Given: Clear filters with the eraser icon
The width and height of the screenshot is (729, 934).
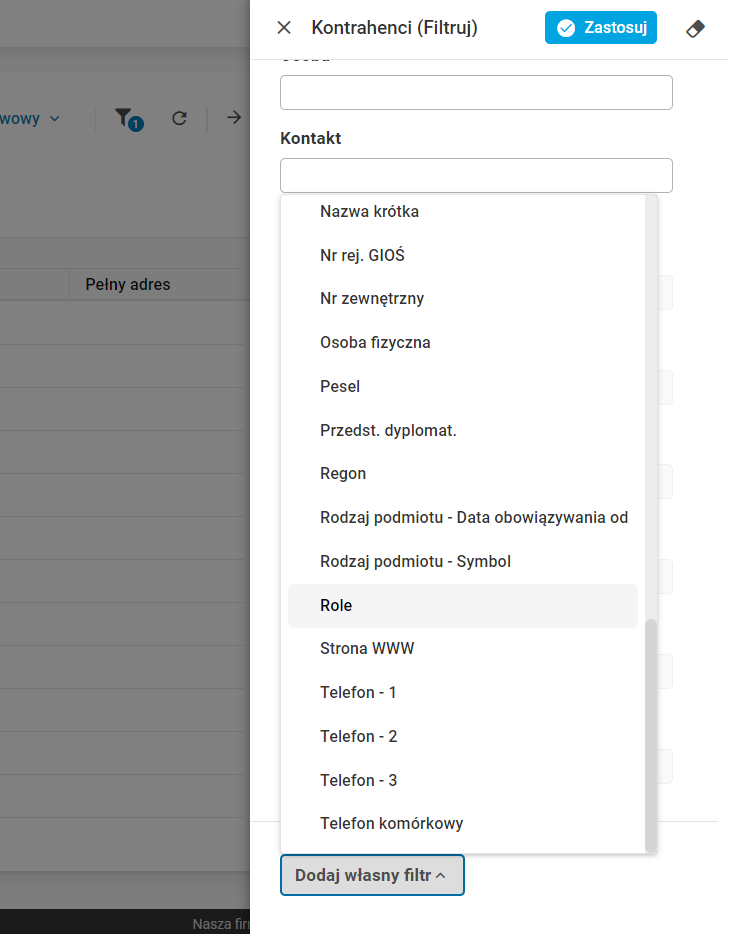Looking at the screenshot, I should (x=695, y=28).
